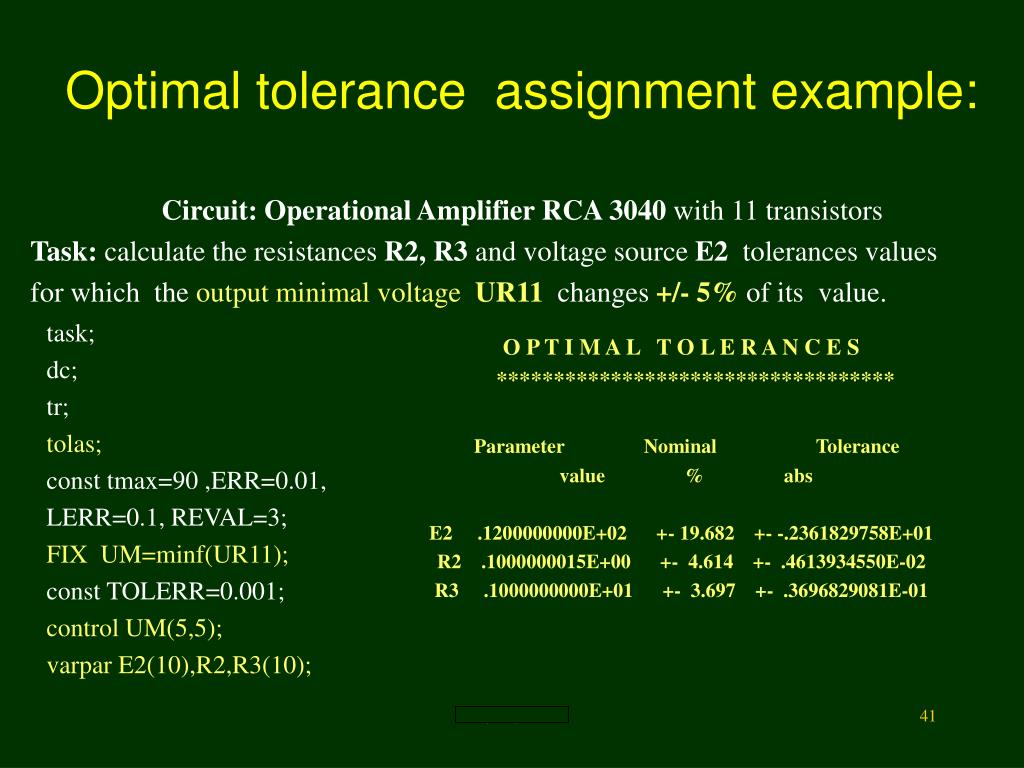Click the 'OPTIMAL TOLERANCES' heading
Screen dimensions: 1024x768
(x=682, y=347)
